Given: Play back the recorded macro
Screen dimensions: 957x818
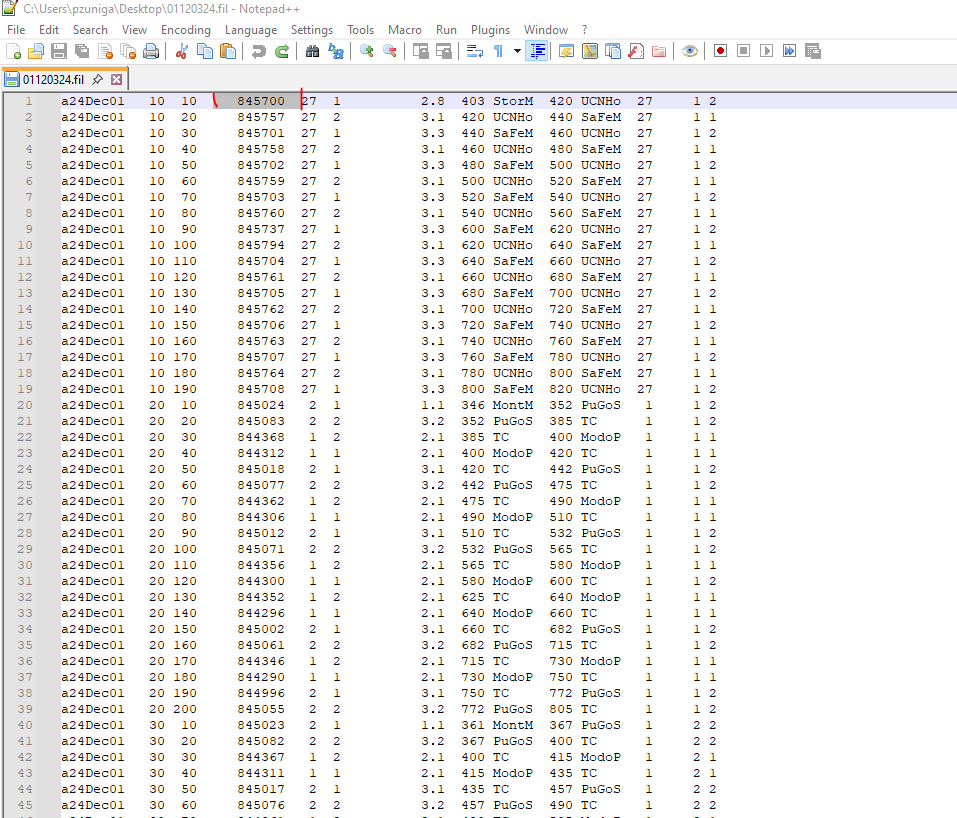Looking at the screenshot, I should (767, 51).
